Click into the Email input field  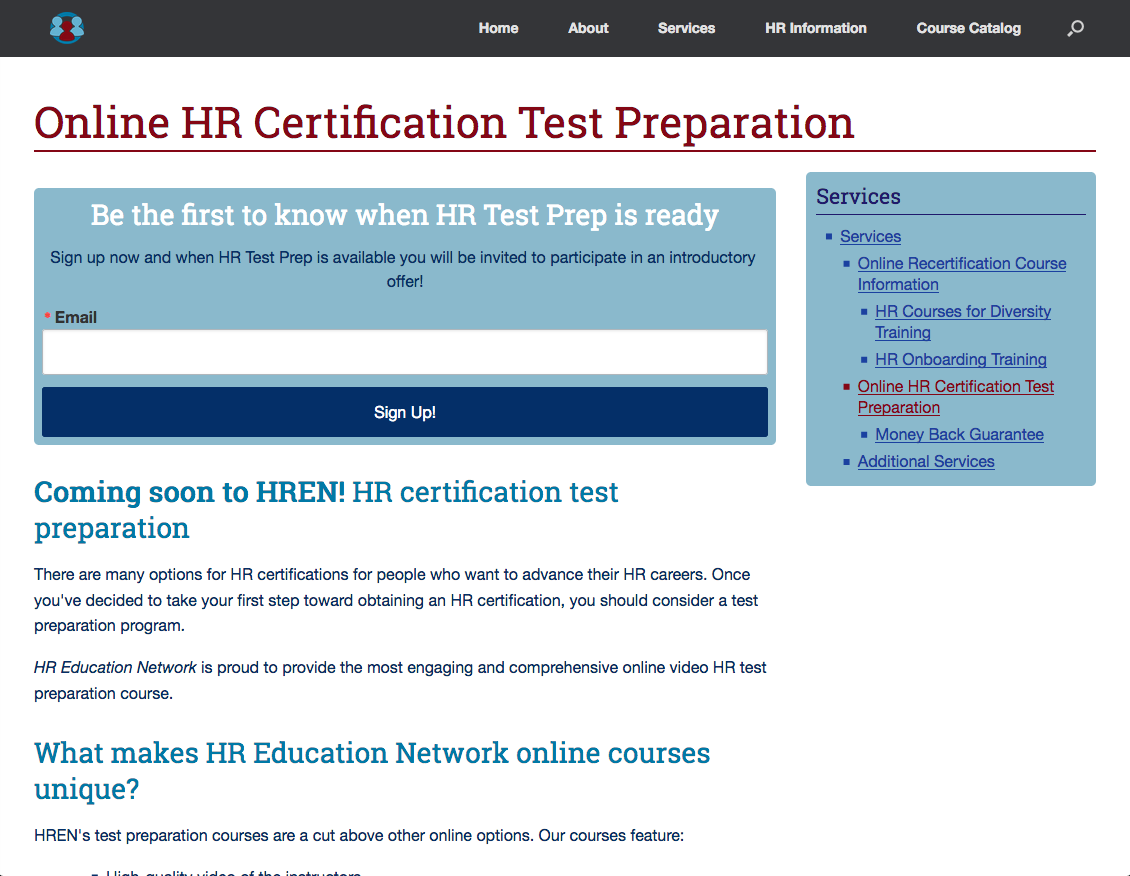[x=404, y=352]
